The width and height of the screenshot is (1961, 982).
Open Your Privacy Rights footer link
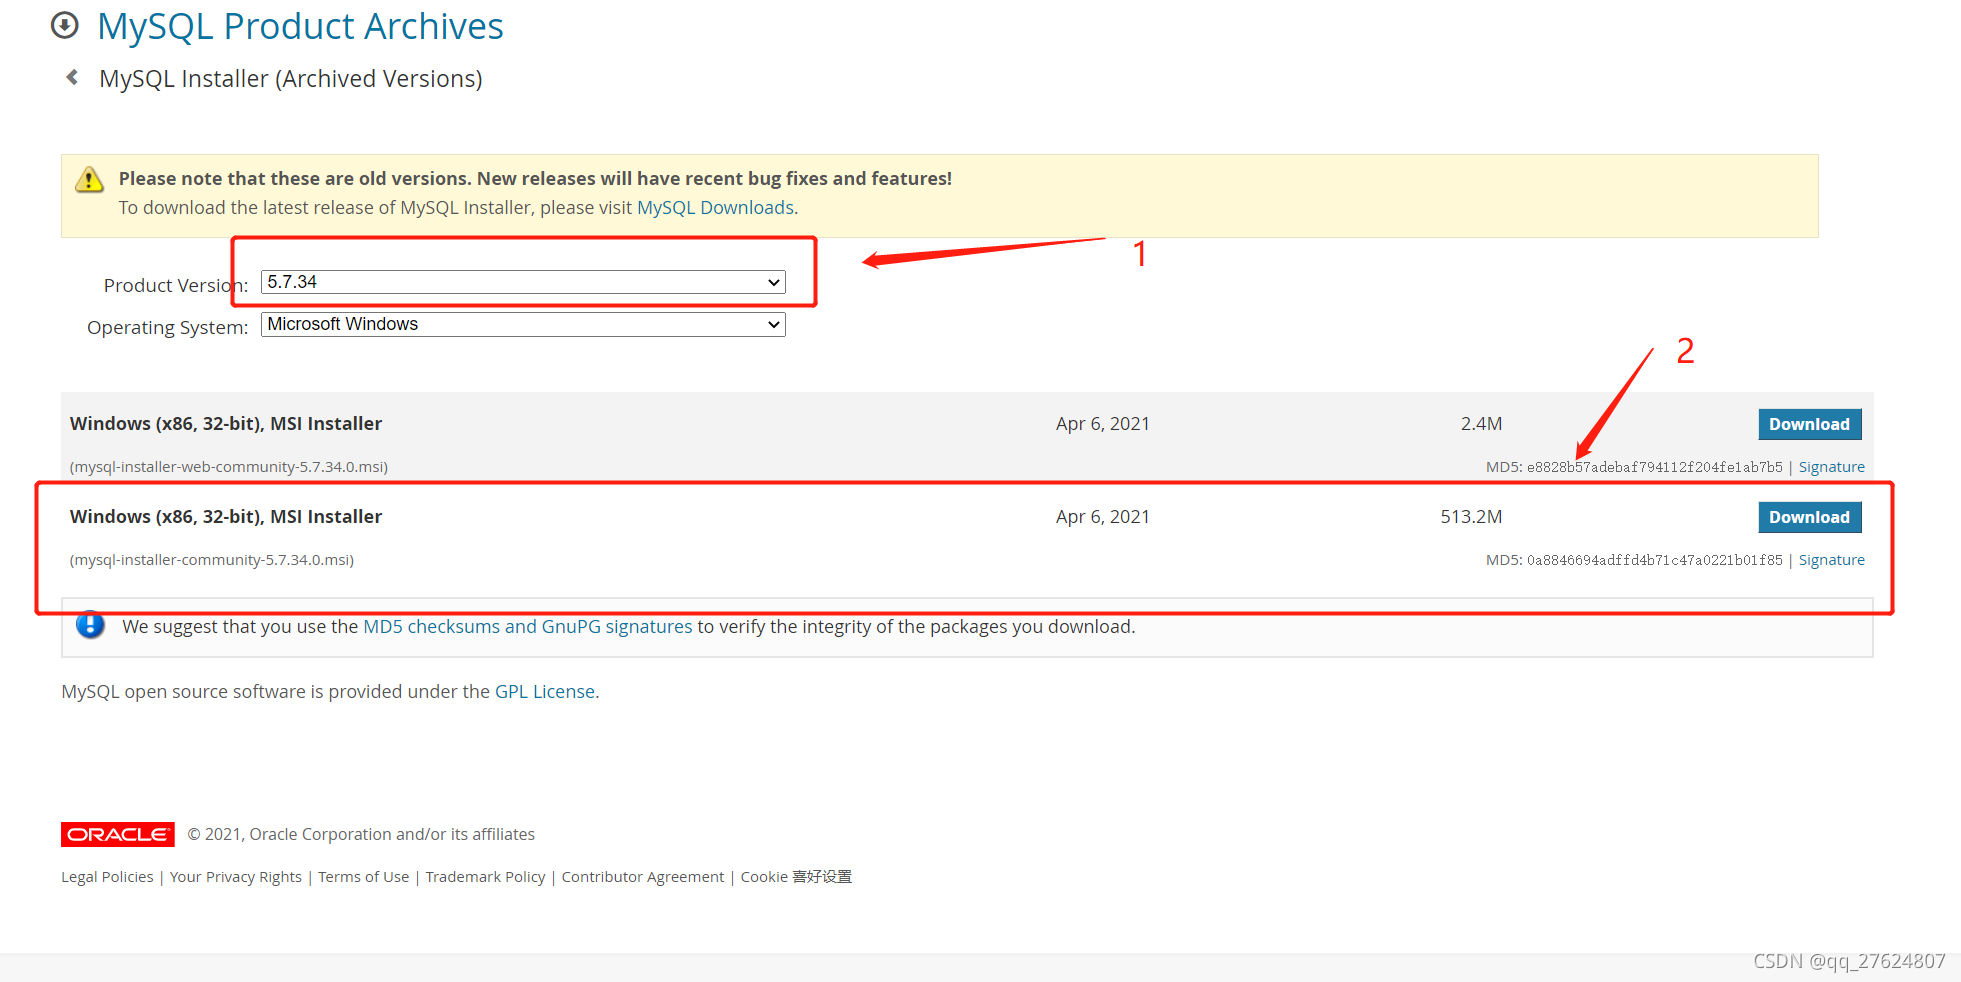pyautogui.click(x=235, y=877)
